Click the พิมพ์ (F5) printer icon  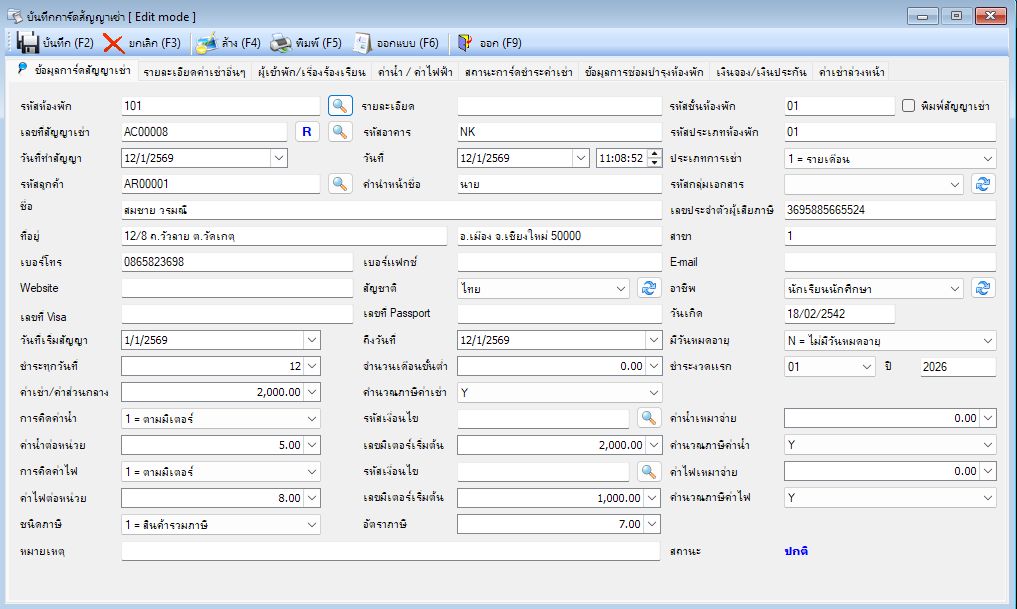pyautogui.click(x=280, y=43)
